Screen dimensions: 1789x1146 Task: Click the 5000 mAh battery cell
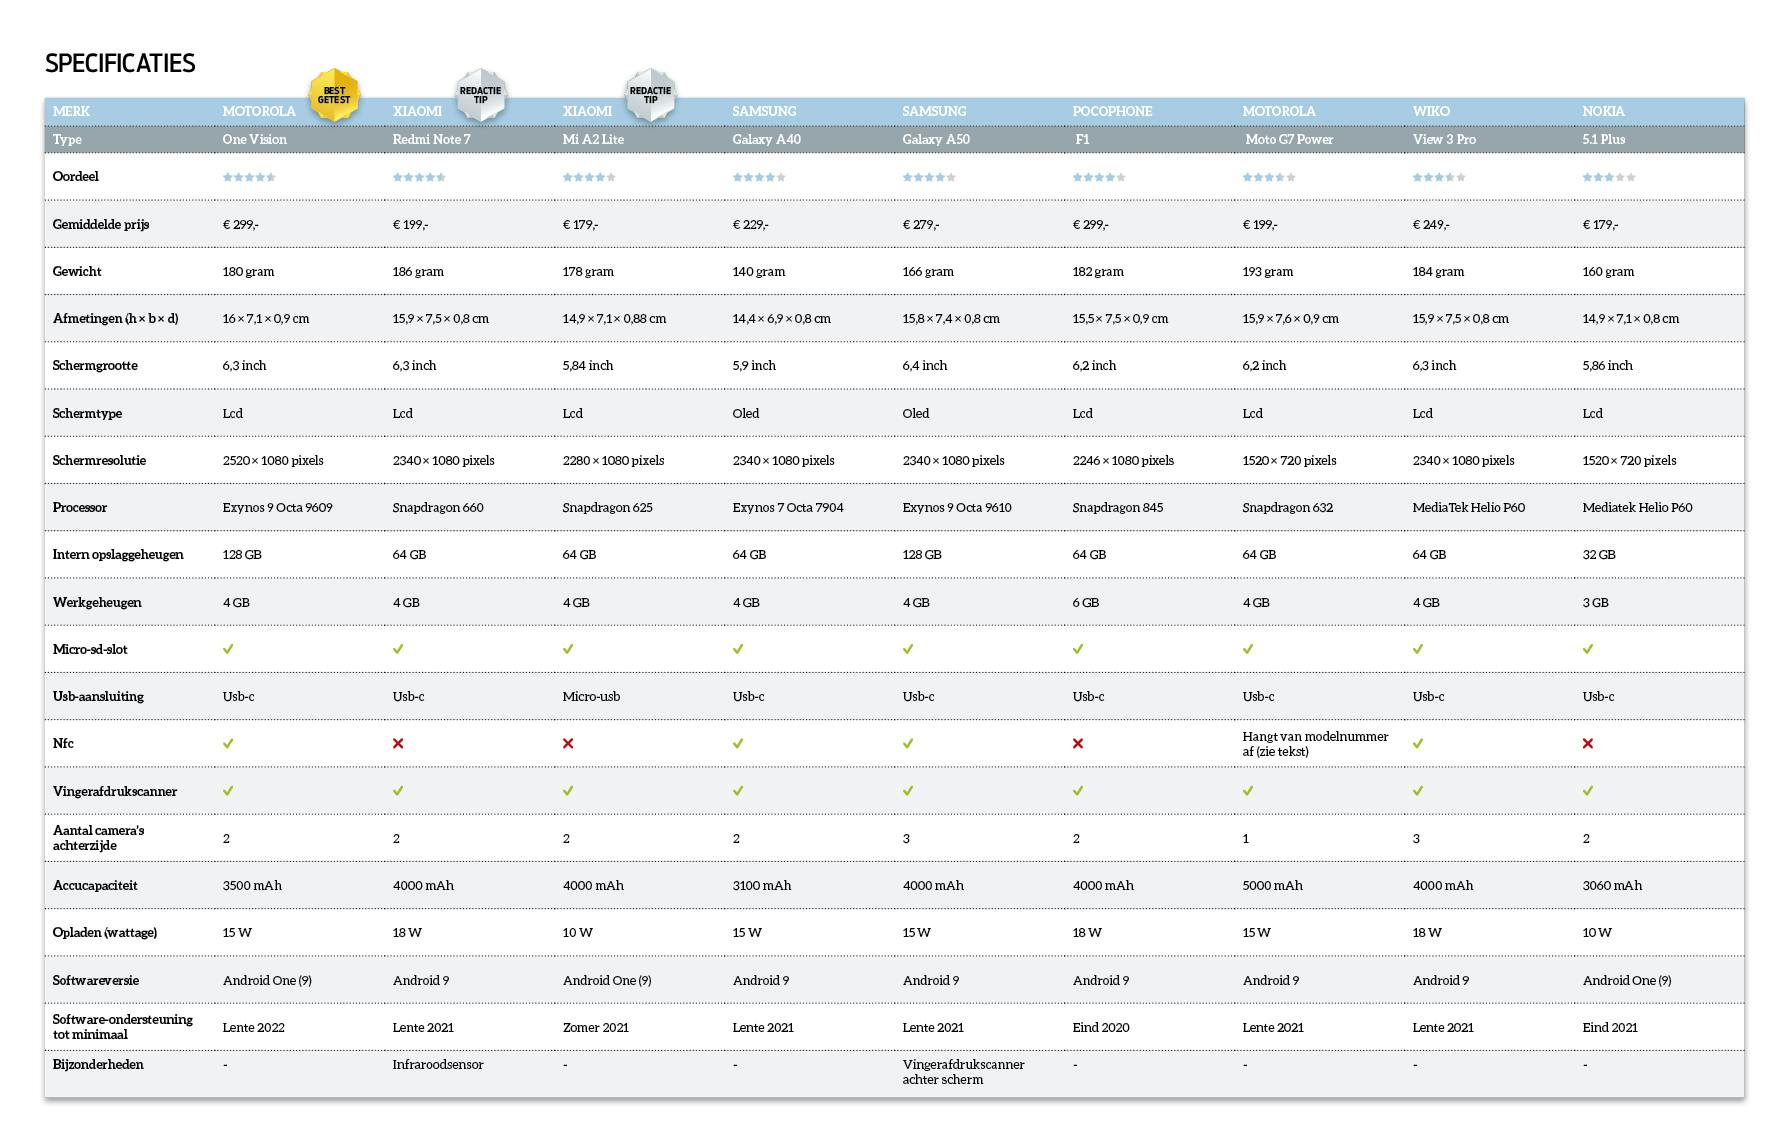click(x=1272, y=885)
